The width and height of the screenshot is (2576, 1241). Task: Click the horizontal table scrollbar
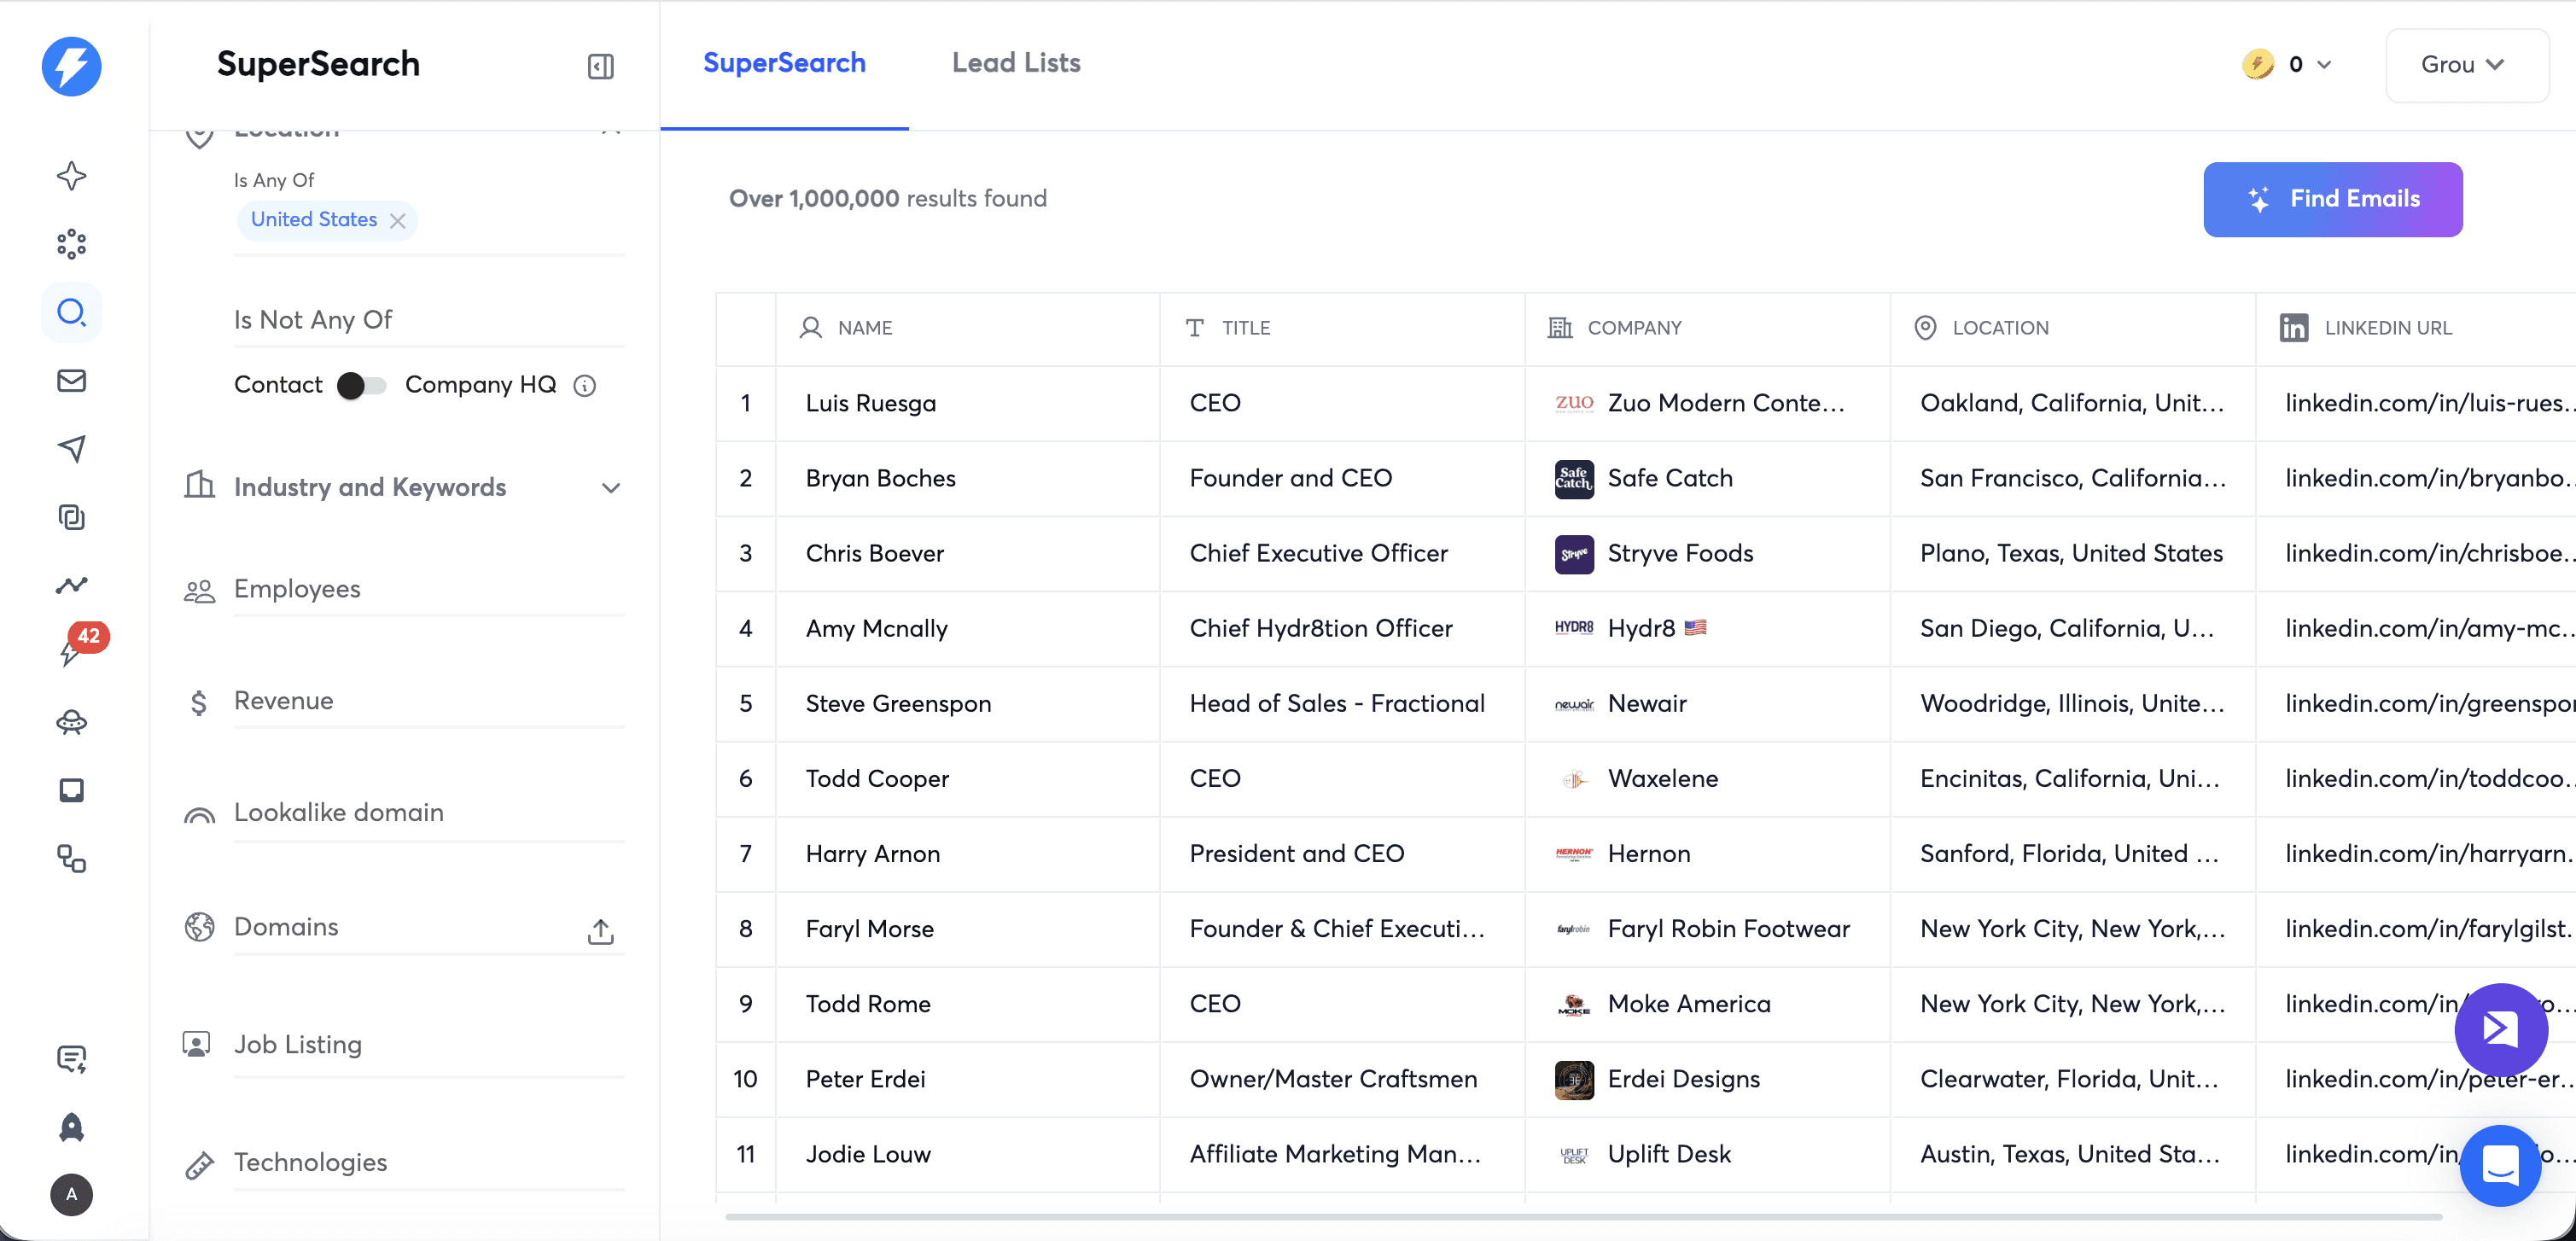(1583, 1216)
